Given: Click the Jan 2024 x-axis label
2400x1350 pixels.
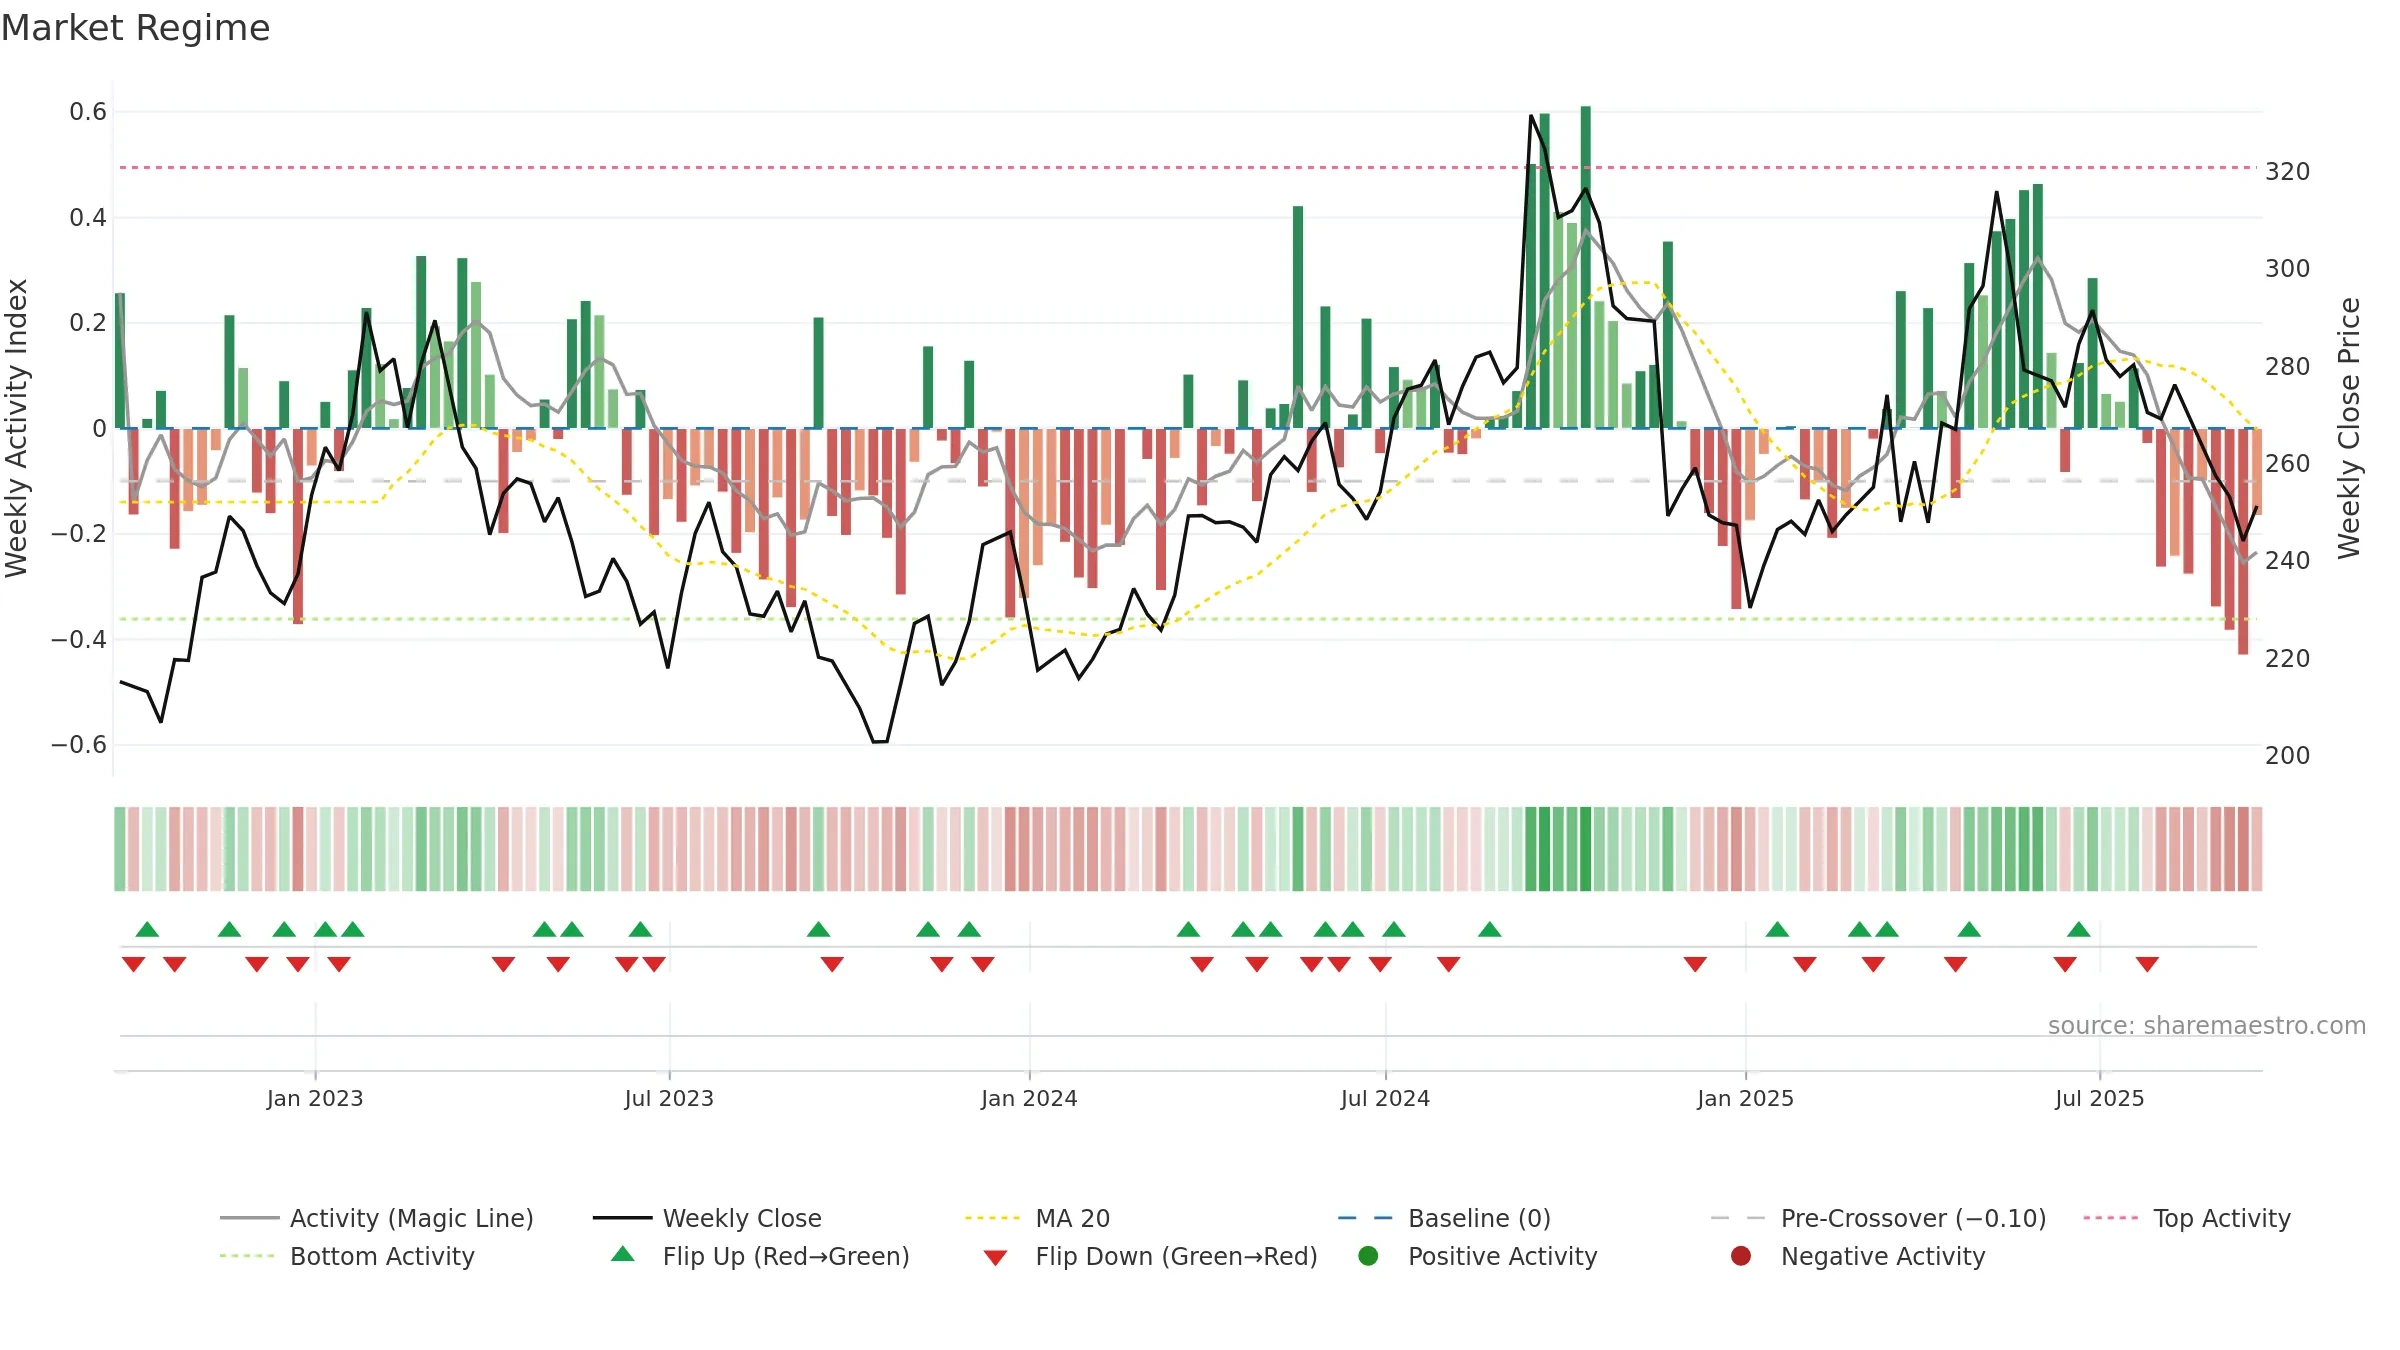Looking at the screenshot, I should point(1029,1098).
